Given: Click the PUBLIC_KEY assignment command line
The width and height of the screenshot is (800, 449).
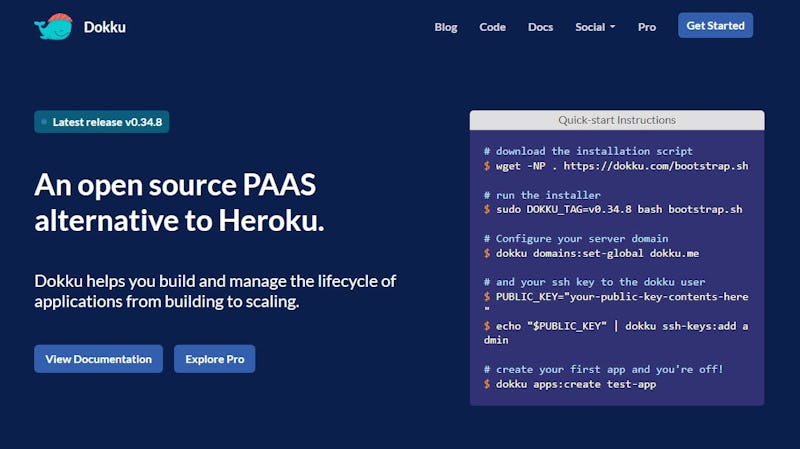Looking at the screenshot, I should pyautogui.click(x=616, y=297).
